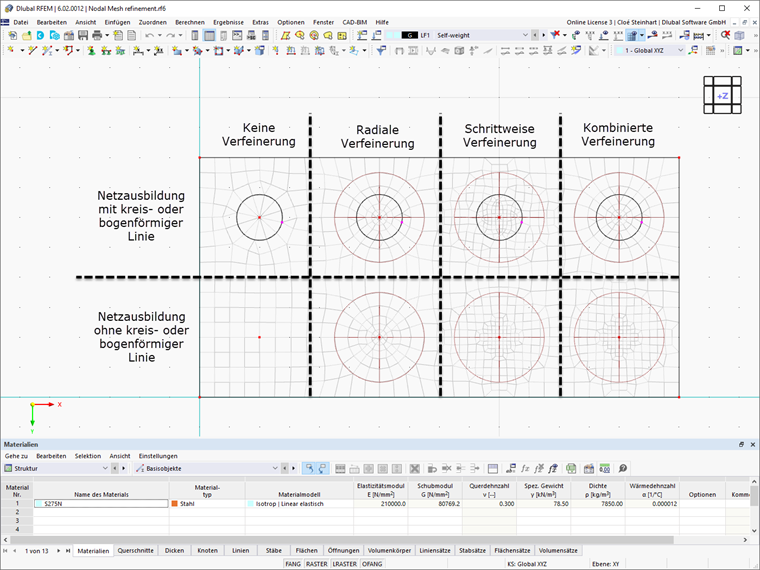Click the table's horizontal scrollbar

point(342,539)
